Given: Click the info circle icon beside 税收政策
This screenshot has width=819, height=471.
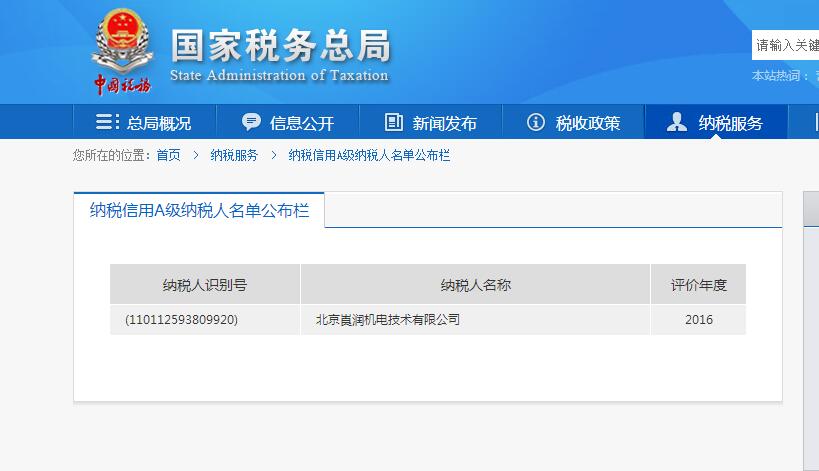Looking at the screenshot, I should pos(535,122).
